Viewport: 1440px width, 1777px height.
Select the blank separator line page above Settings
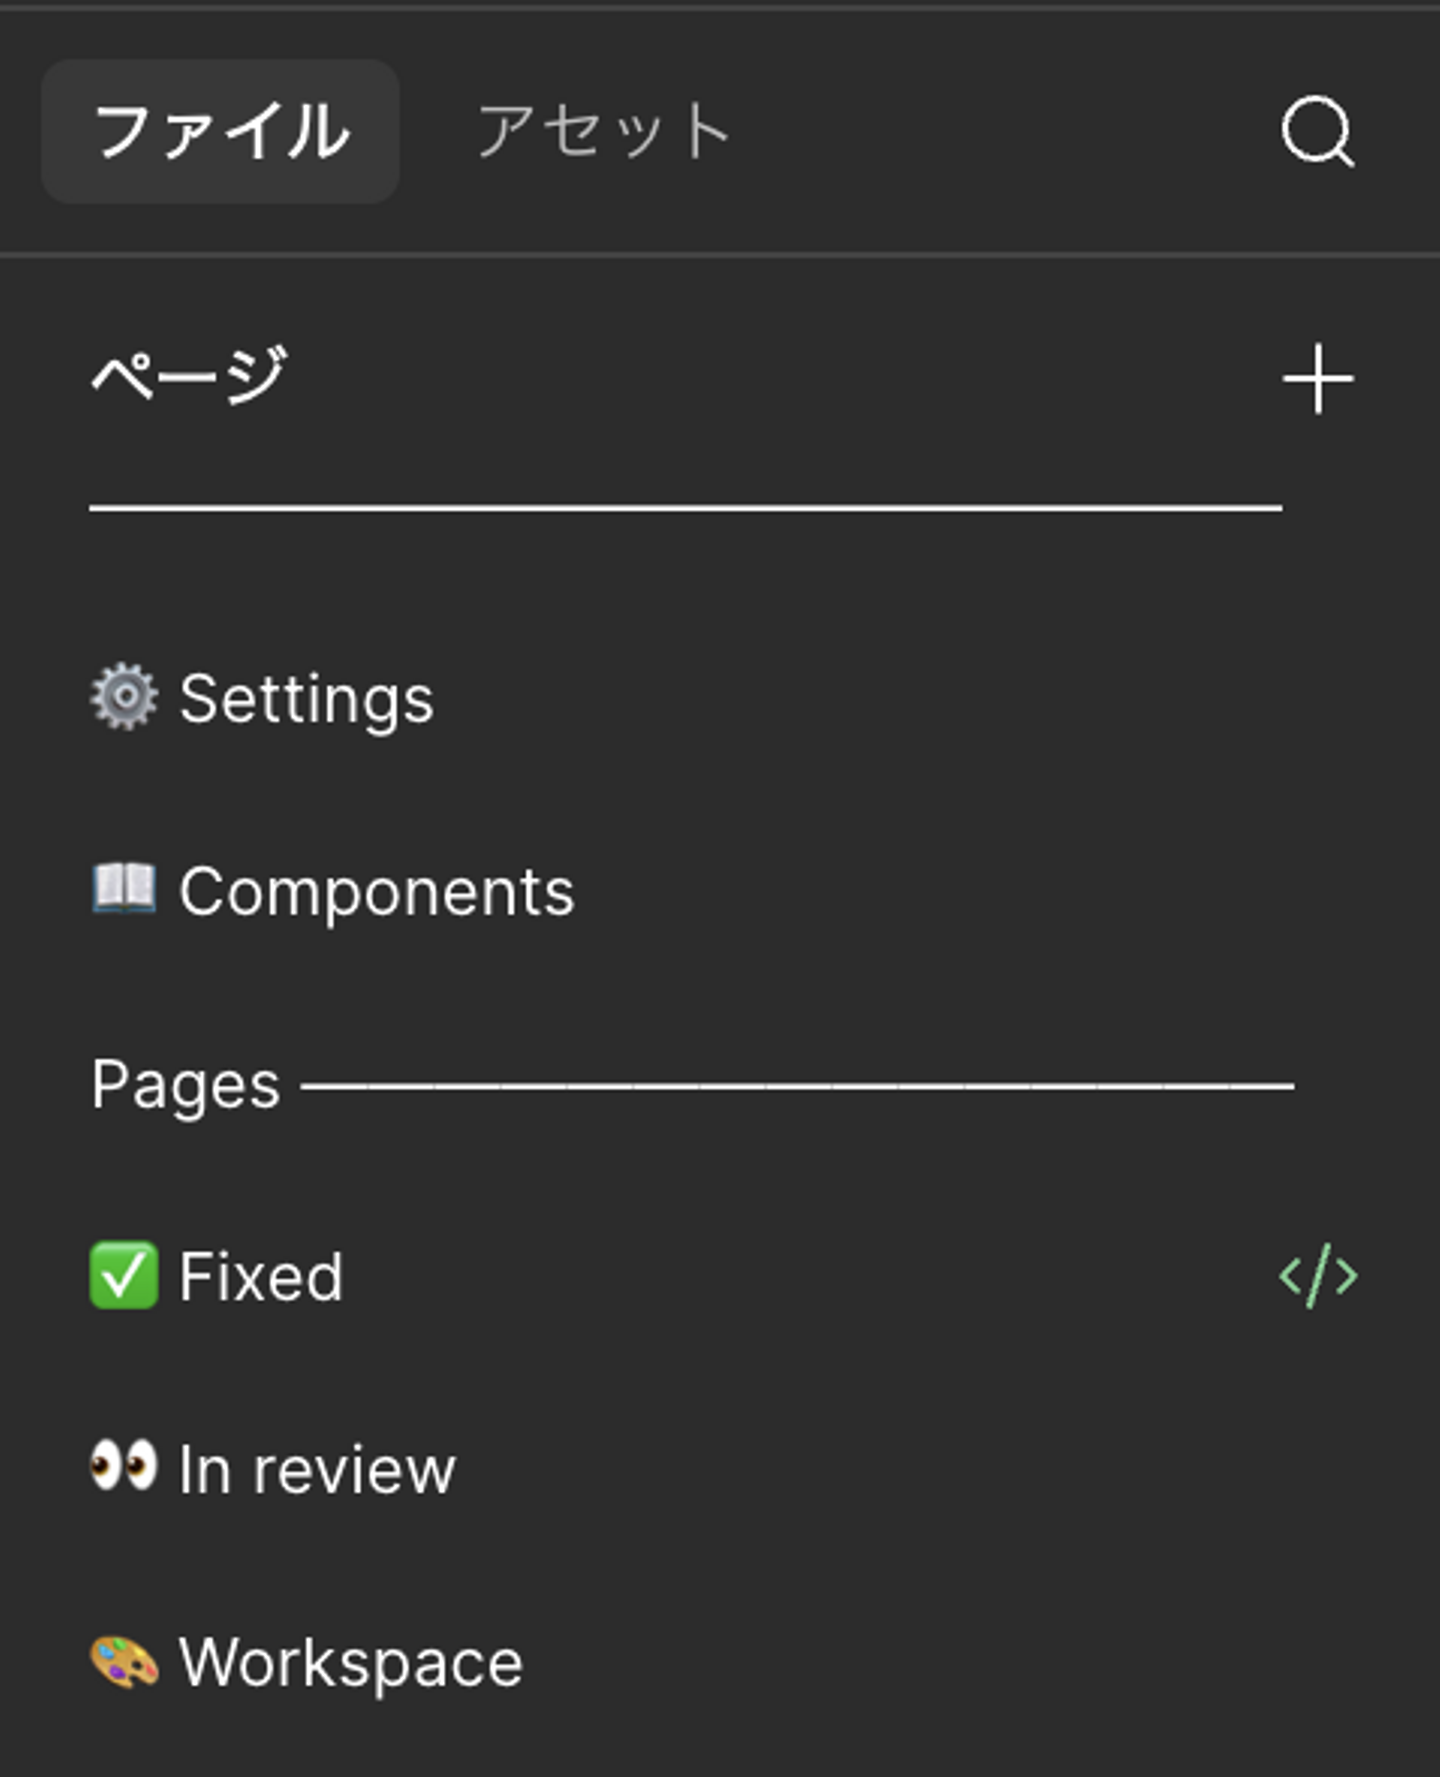pyautogui.click(x=685, y=508)
